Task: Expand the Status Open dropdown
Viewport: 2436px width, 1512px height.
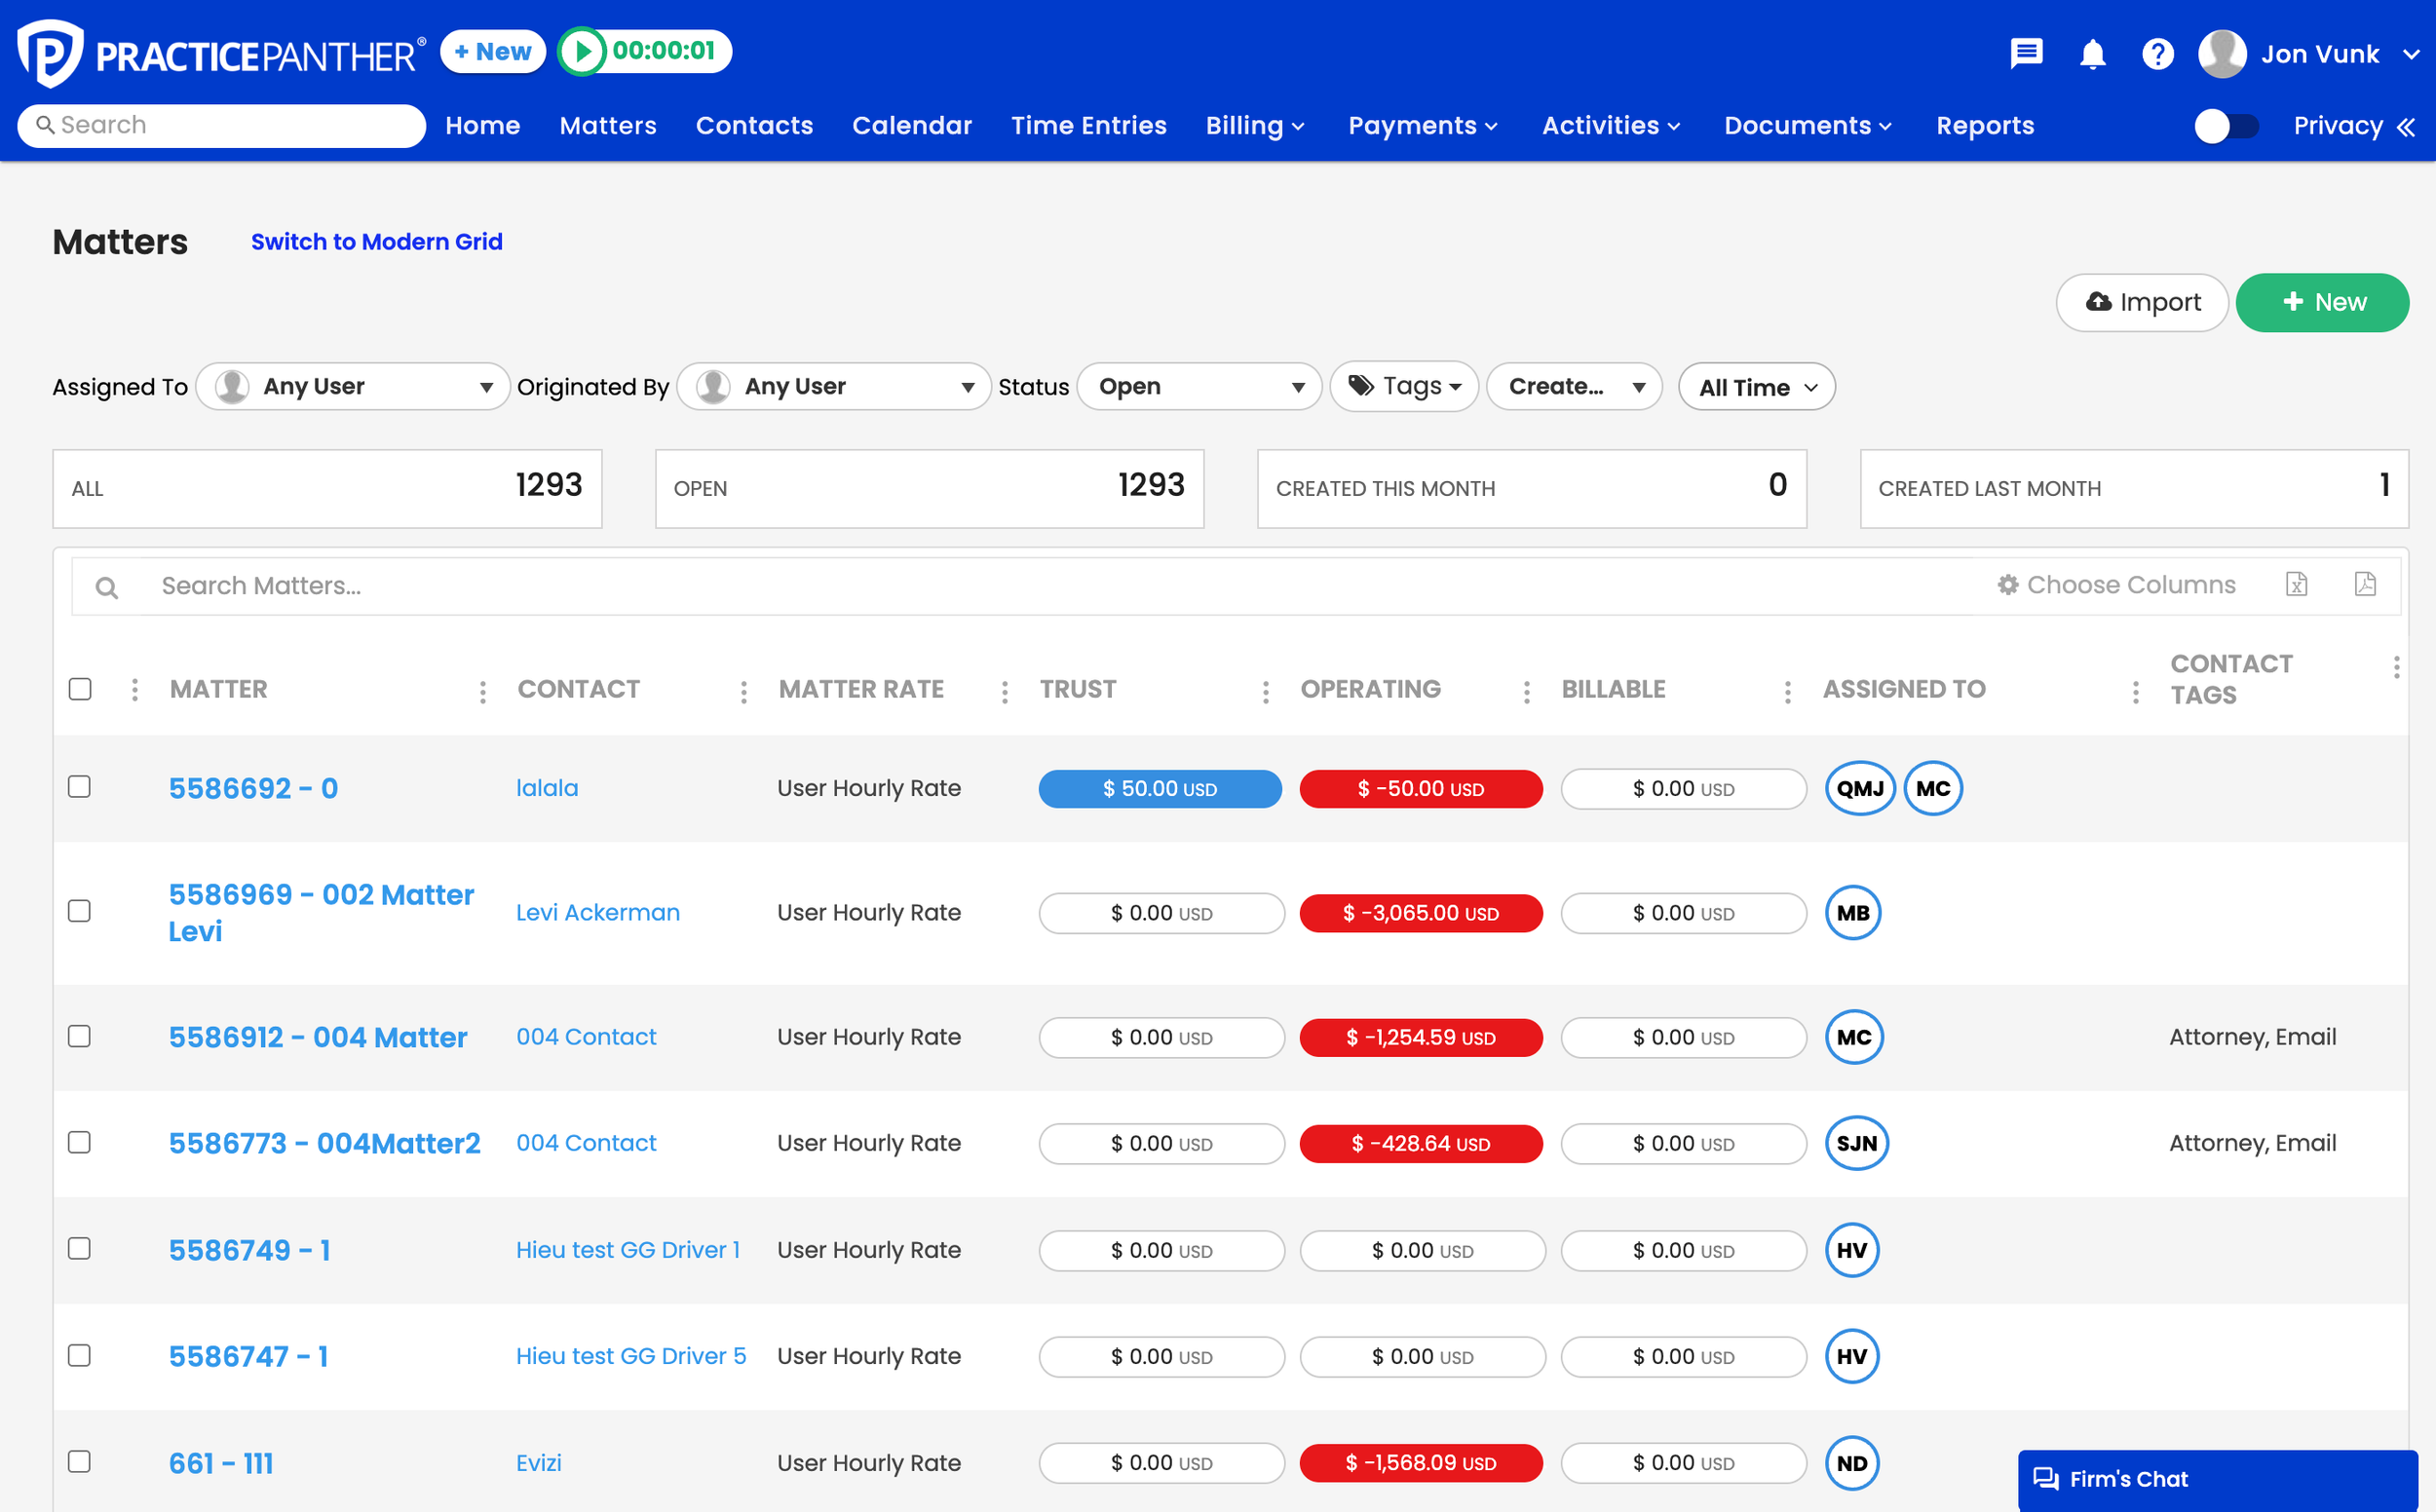Action: 1199,387
